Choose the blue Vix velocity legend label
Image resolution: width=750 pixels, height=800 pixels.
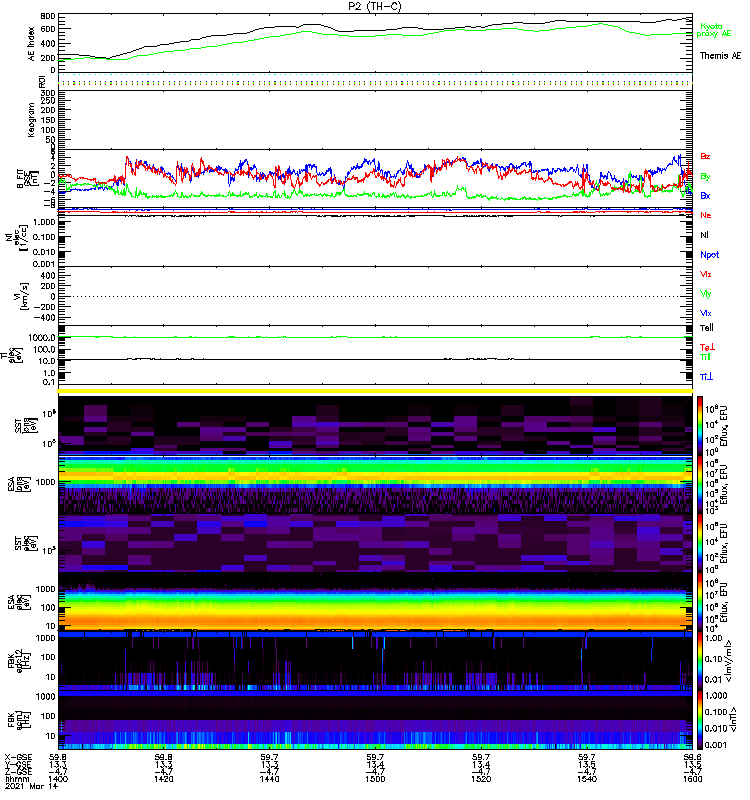point(706,313)
